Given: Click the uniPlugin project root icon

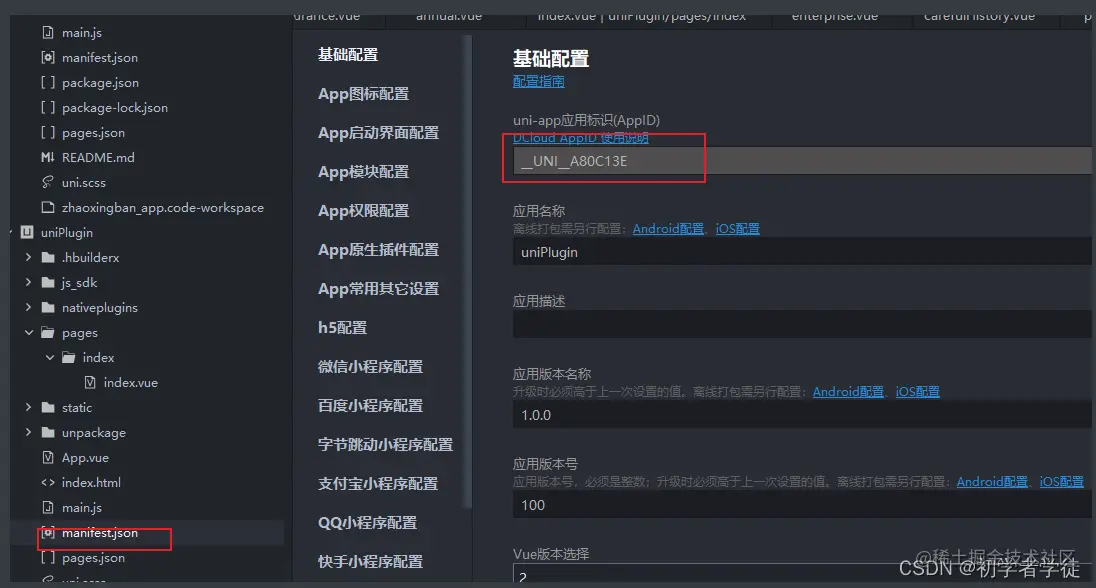Looking at the screenshot, I should pos(25,232).
